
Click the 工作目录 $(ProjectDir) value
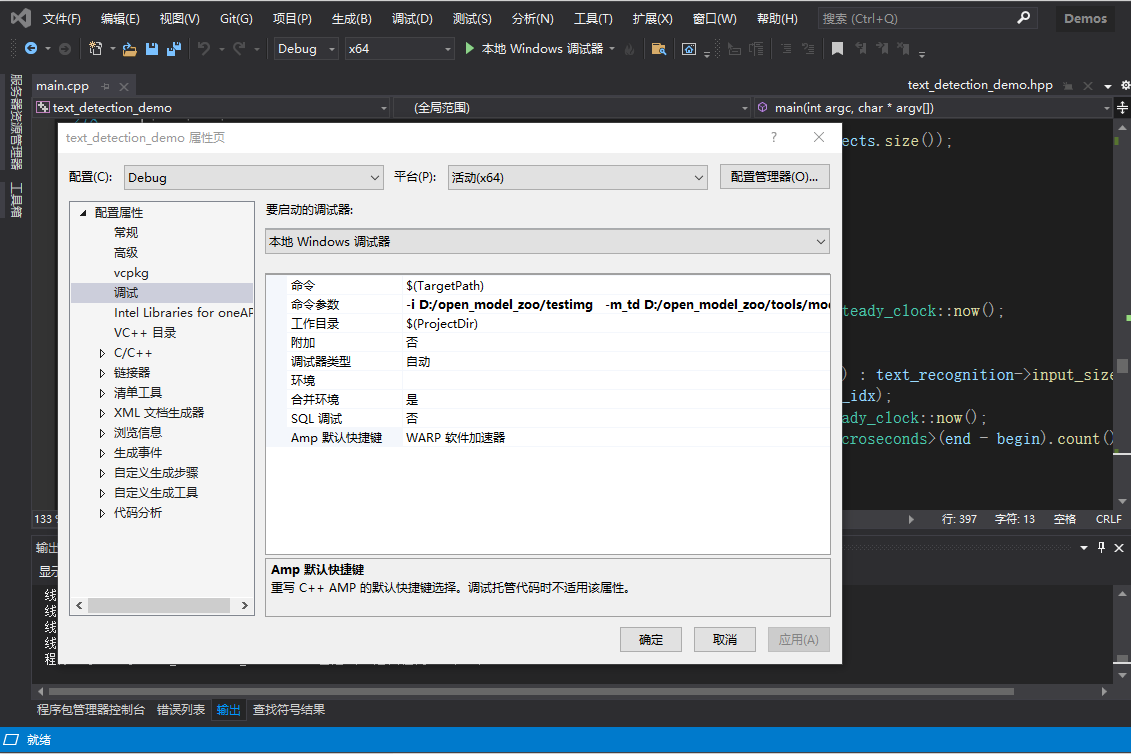(x=441, y=324)
